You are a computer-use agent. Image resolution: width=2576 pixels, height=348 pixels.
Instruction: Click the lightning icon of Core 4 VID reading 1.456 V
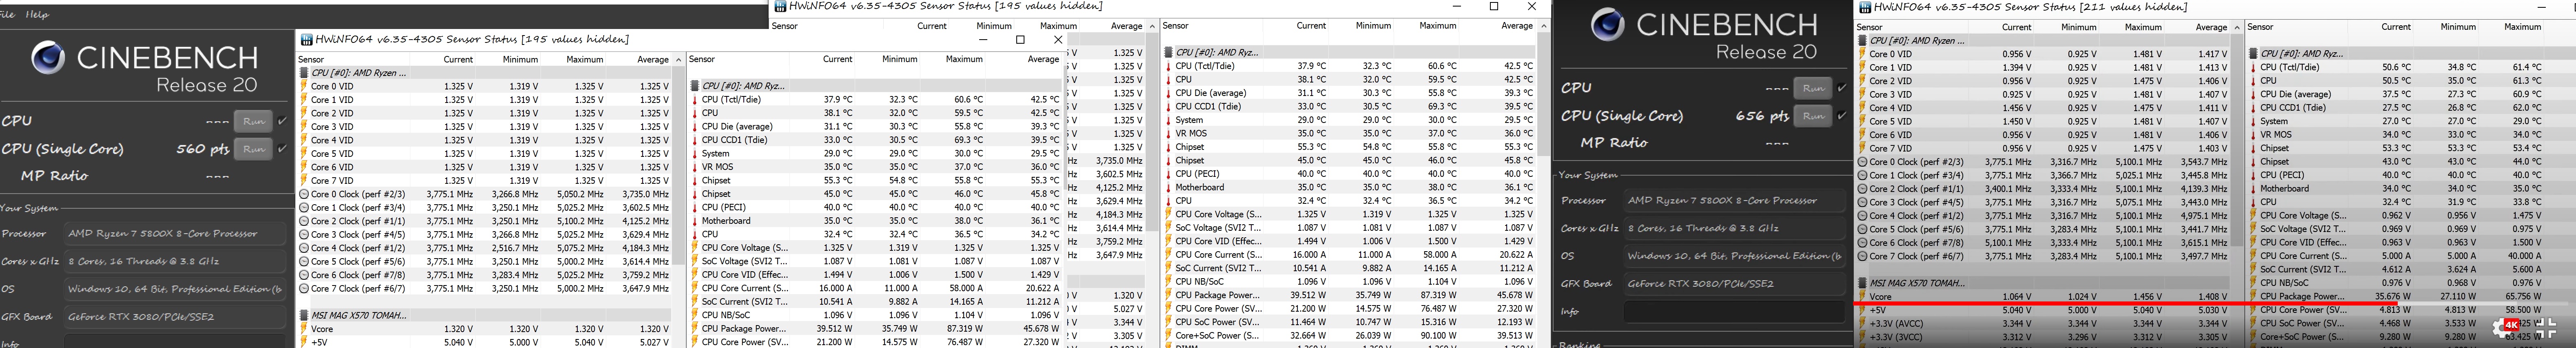pos(1862,108)
